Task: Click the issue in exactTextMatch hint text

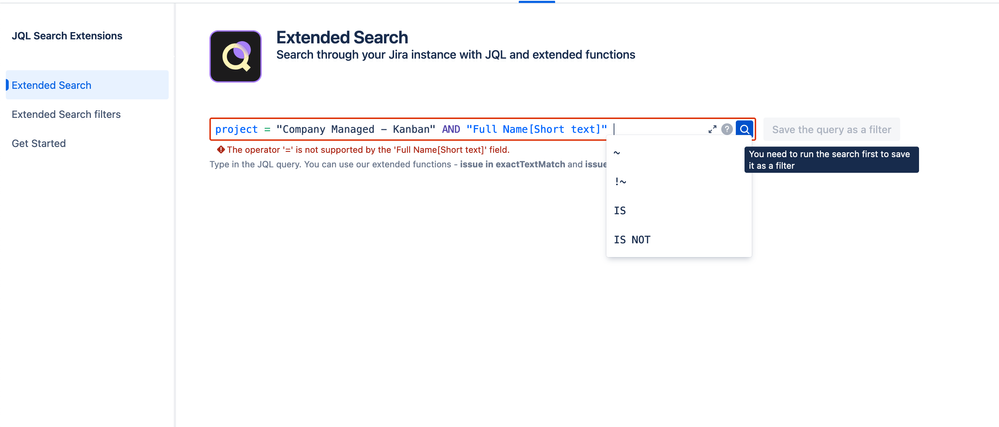Action: 513,164
